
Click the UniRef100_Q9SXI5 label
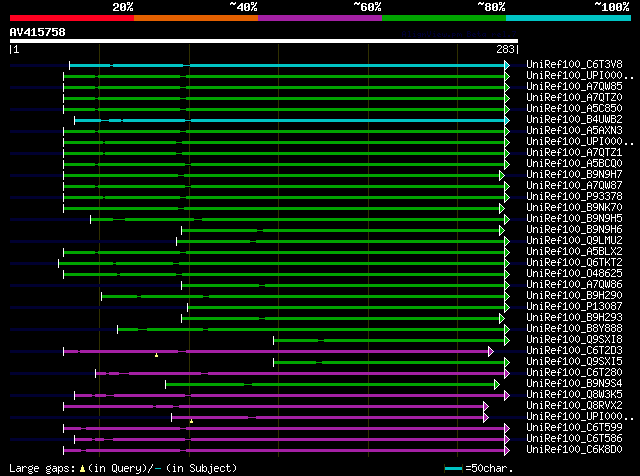tap(574, 362)
